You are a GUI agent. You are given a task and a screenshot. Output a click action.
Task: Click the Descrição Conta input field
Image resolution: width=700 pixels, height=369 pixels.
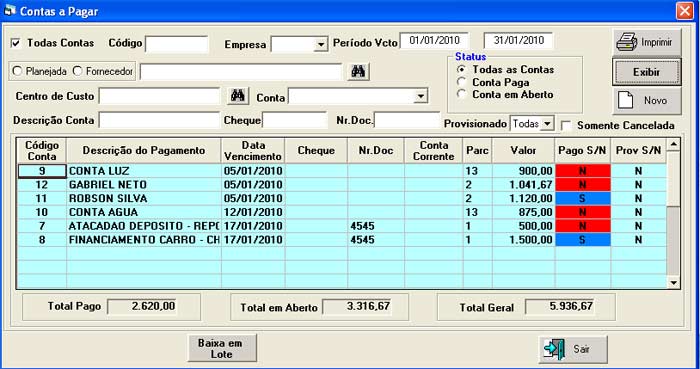(x=160, y=120)
